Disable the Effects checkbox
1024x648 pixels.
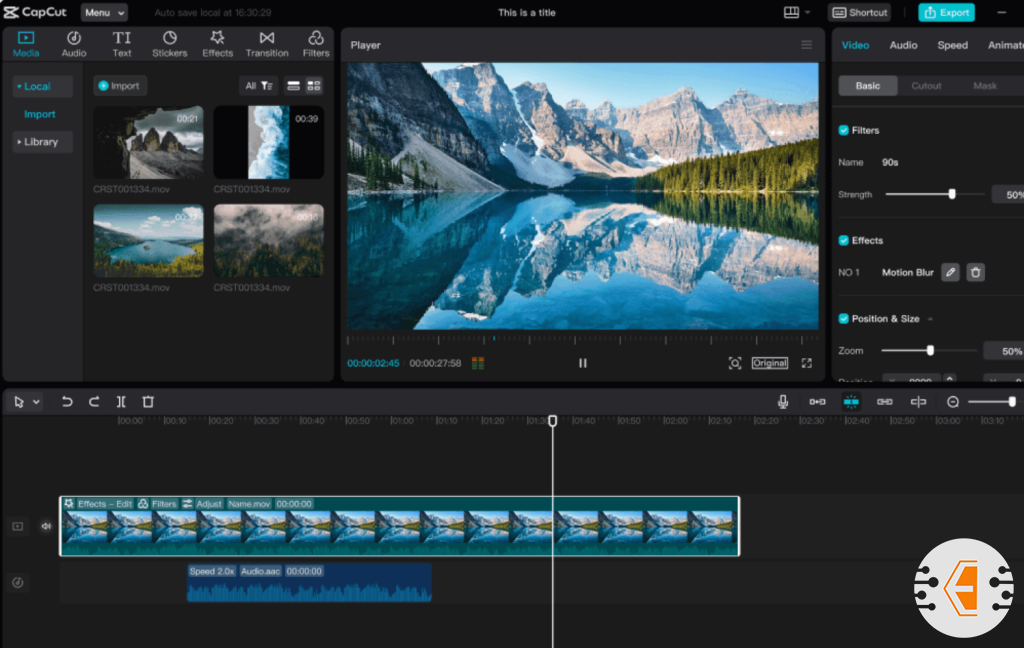tap(844, 240)
